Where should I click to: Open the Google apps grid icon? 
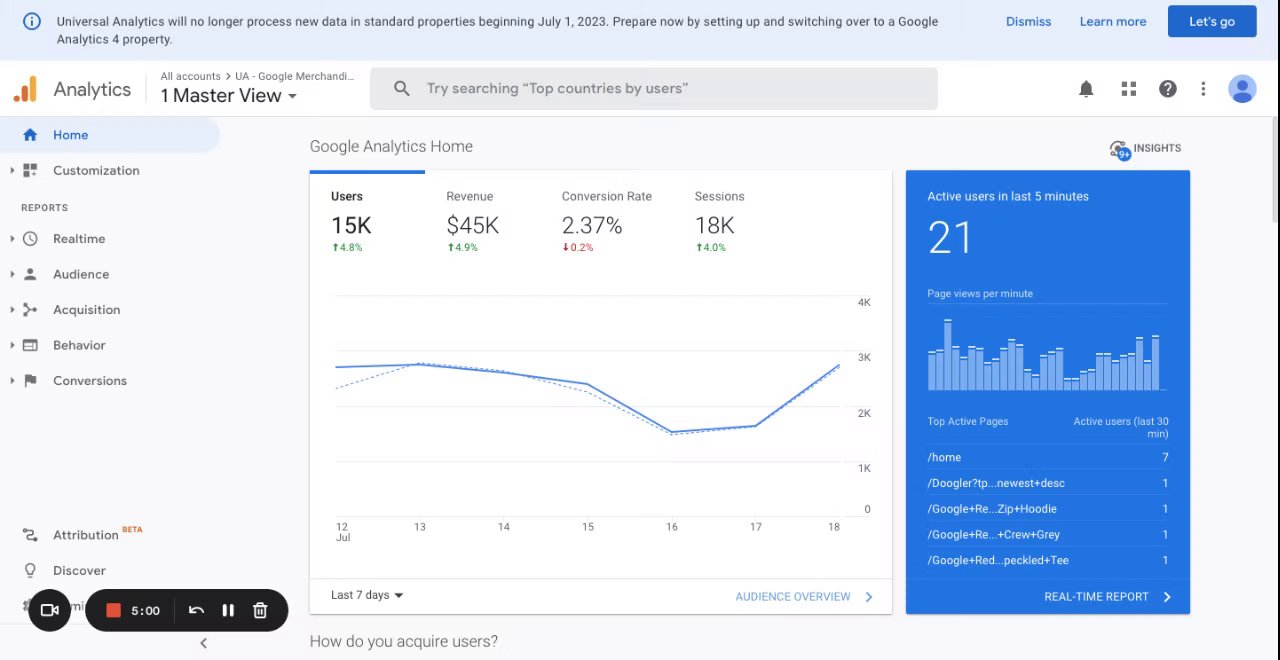[1129, 89]
